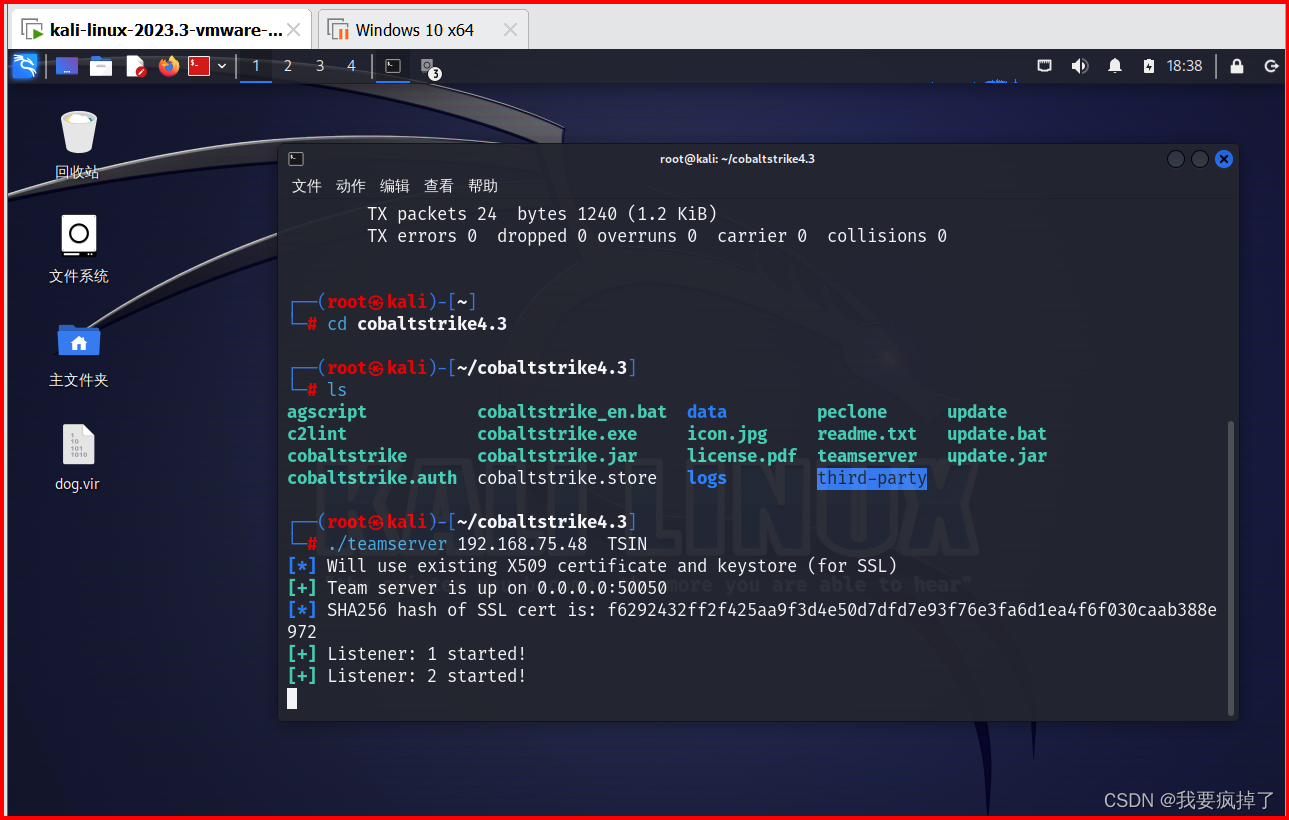Click the highlighted third-party directory name
Screen dimensions: 1289x820
(872, 478)
